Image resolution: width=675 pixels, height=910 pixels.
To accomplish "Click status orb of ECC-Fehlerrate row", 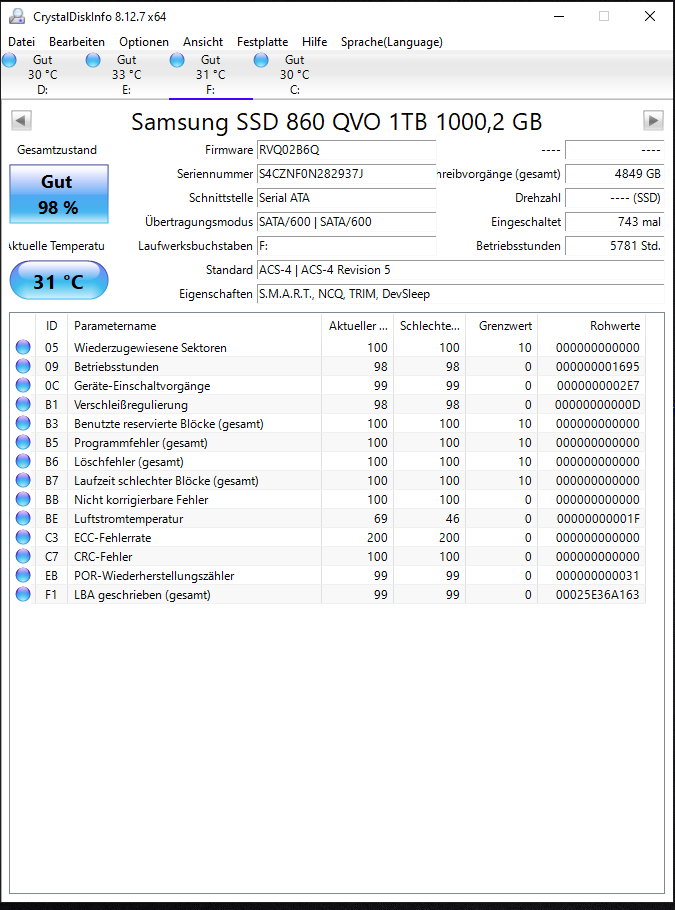I will (x=23, y=537).
